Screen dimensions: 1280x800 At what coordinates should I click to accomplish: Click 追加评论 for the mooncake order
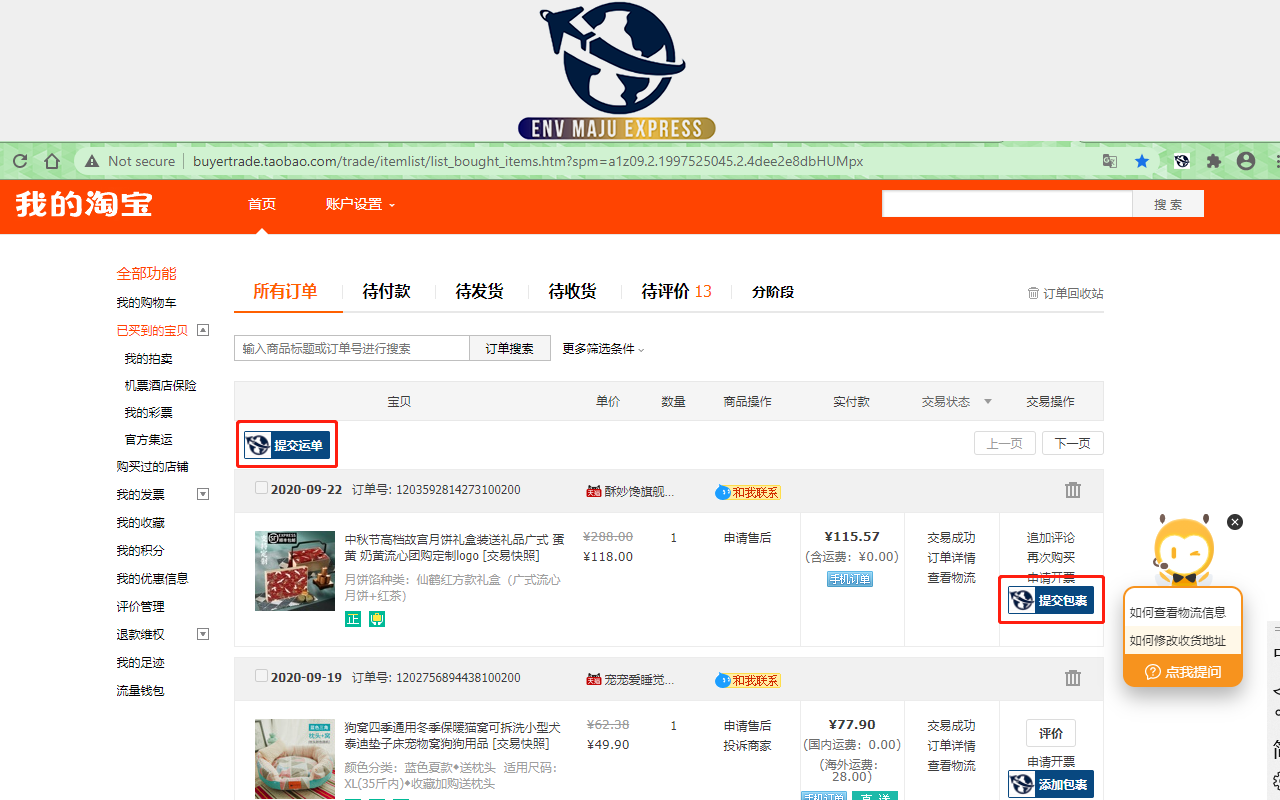[1051, 538]
